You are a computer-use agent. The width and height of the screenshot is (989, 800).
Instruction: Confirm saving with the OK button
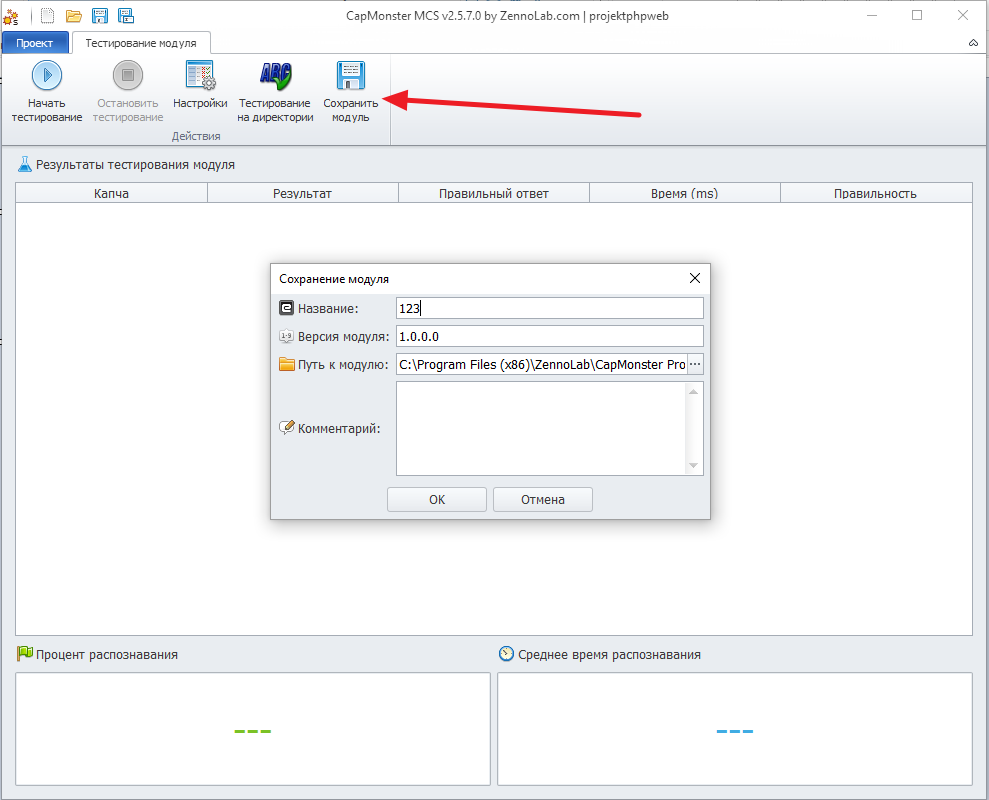click(436, 500)
